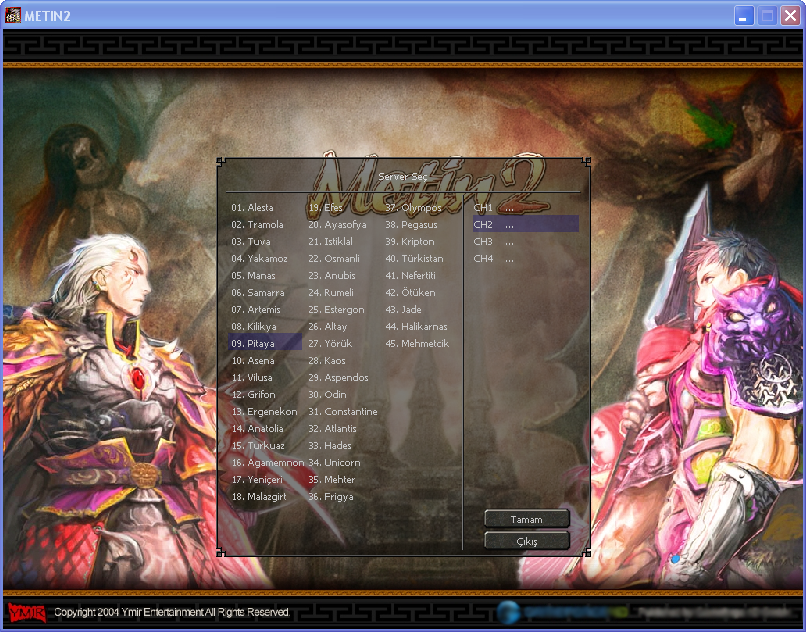This screenshot has width=806, height=632.
Task: Choose server 17. Yeniçeri
Action: pos(257,479)
